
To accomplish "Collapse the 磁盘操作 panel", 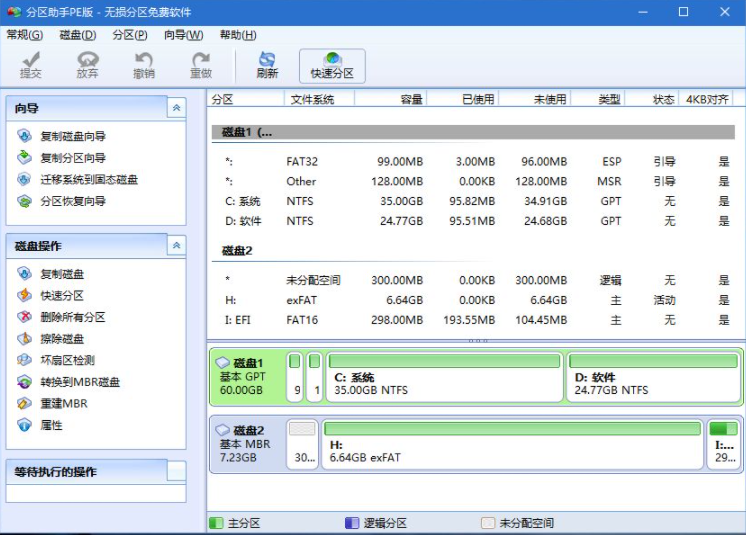I will [x=176, y=246].
